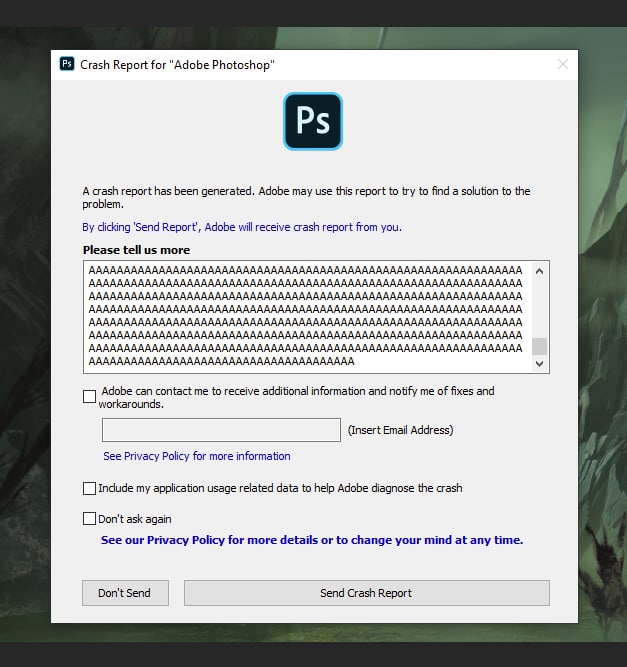Click the '(Insert Email Address)' label
627x667 pixels.
pos(401,430)
